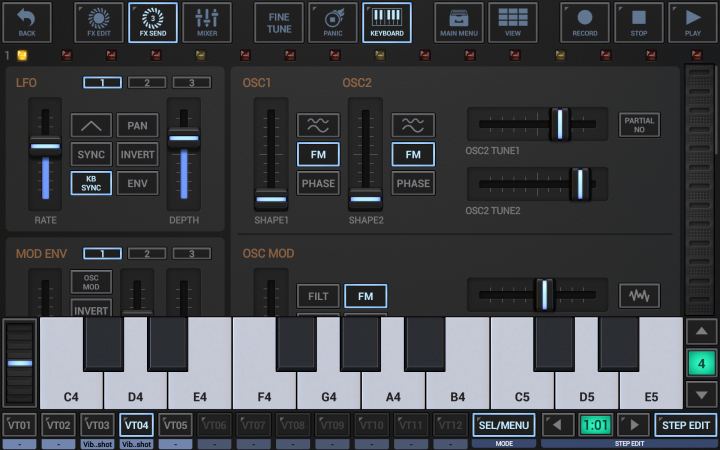Select track VT03
The image size is (720, 450).
97,425
